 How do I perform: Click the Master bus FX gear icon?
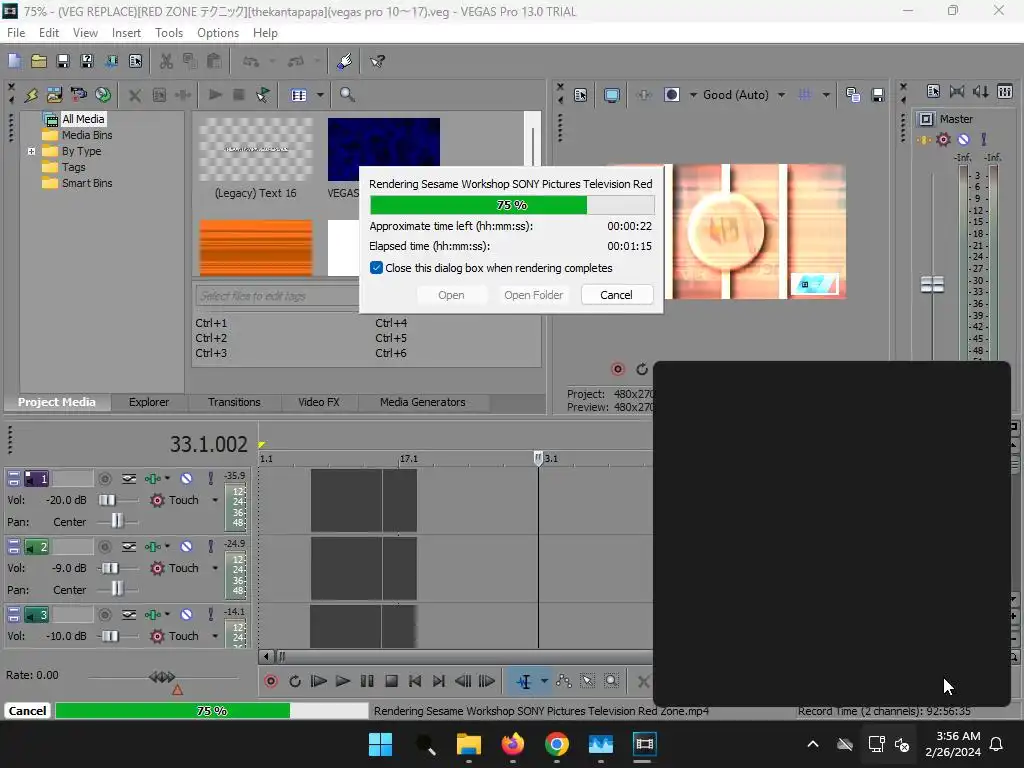coord(944,139)
